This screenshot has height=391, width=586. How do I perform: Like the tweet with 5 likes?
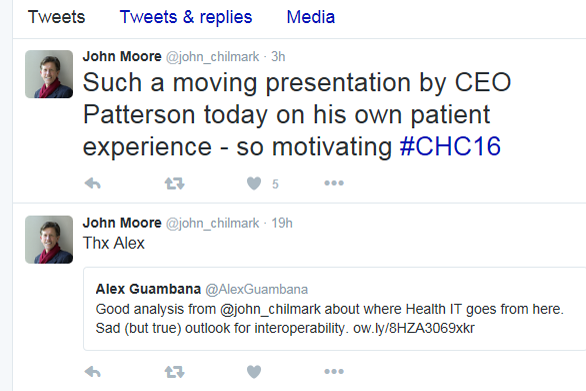point(254,184)
